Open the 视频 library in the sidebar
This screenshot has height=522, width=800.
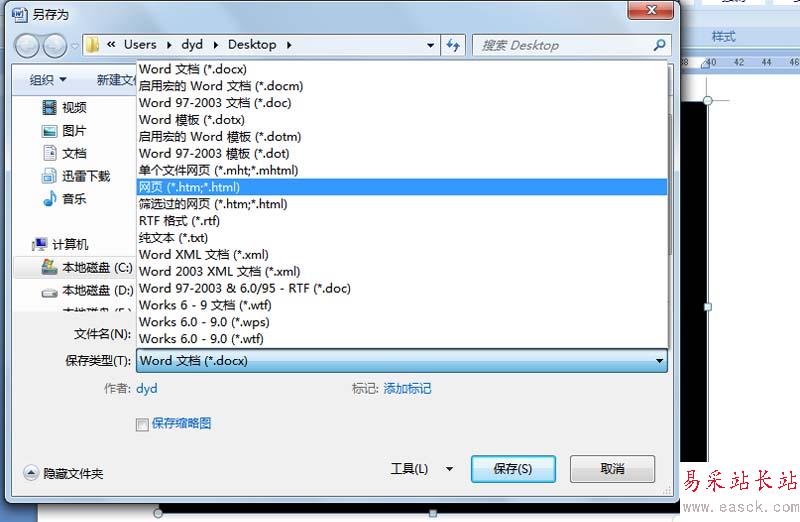click(x=64, y=107)
